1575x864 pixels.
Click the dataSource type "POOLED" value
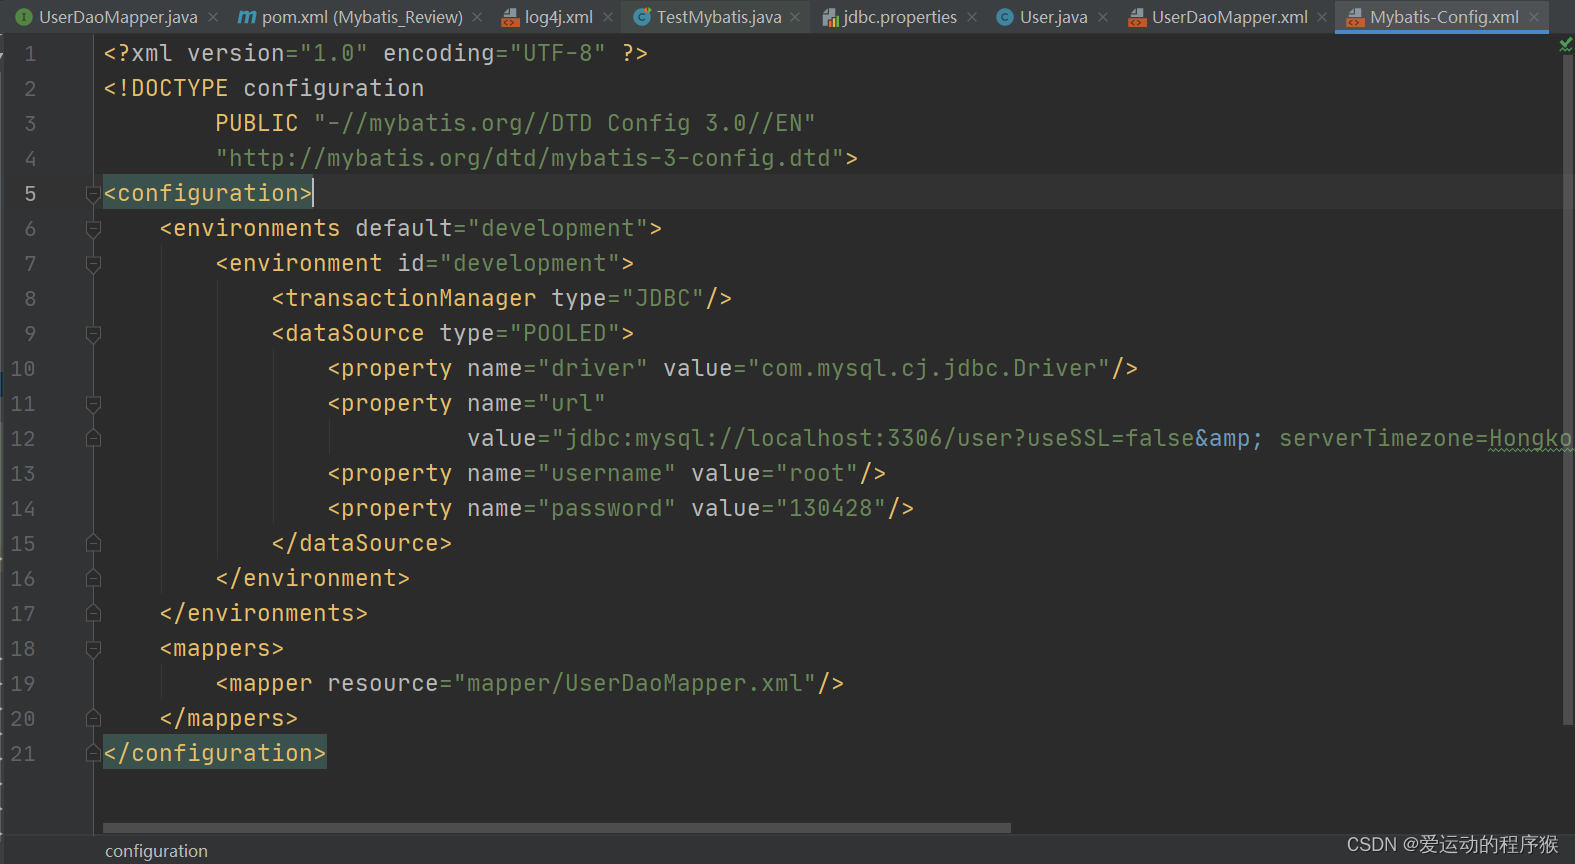click(565, 334)
